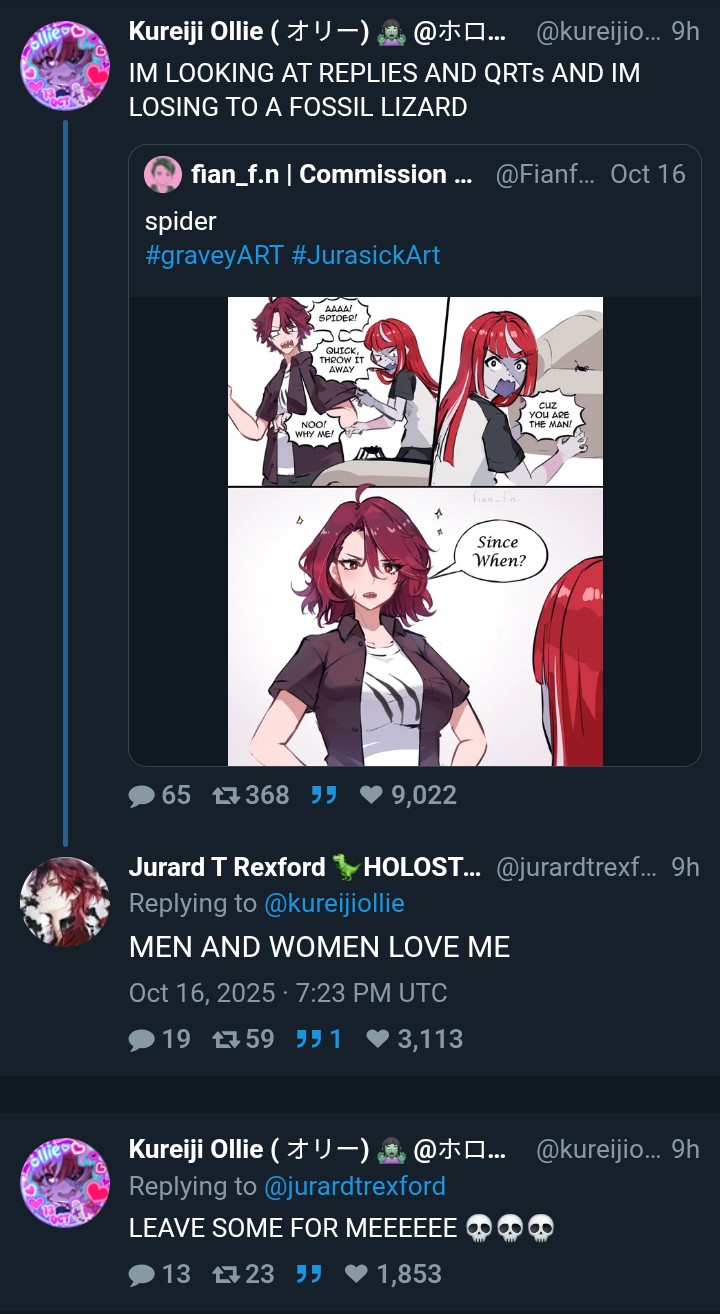Image resolution: width=720 pixels, height=1314 pixels.
Task: Retweet the LEAVE SOME FOR MEEEEEE post
Action: pos(243,1273)
